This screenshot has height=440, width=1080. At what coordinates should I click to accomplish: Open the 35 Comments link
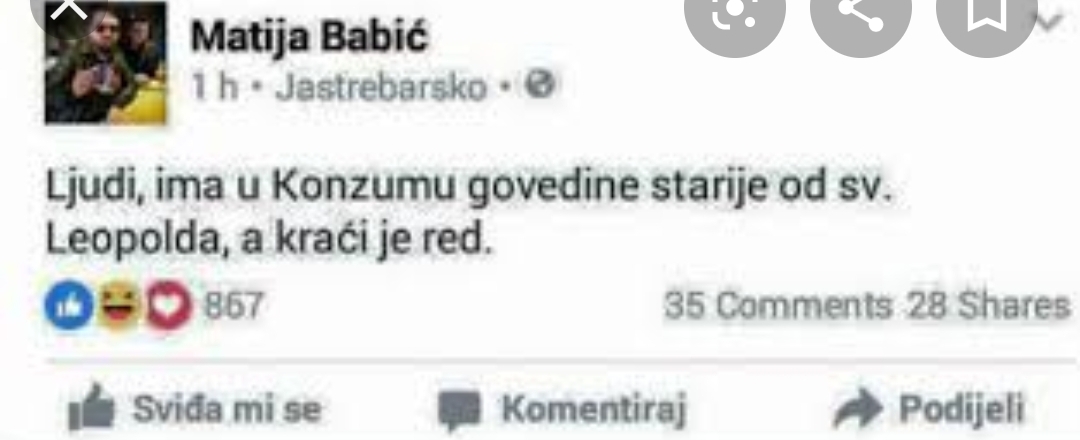tap(778, 305)
